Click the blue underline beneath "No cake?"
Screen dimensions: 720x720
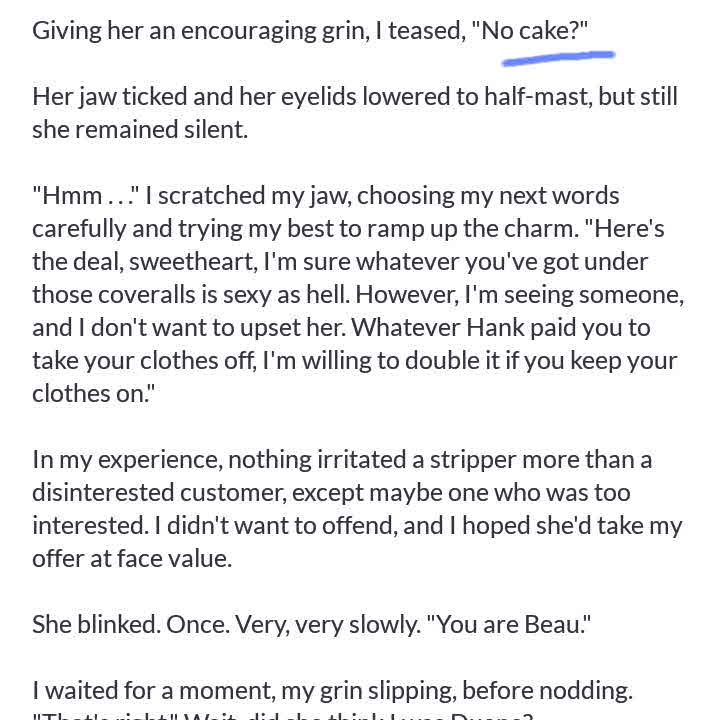click(x=558, y=58)
